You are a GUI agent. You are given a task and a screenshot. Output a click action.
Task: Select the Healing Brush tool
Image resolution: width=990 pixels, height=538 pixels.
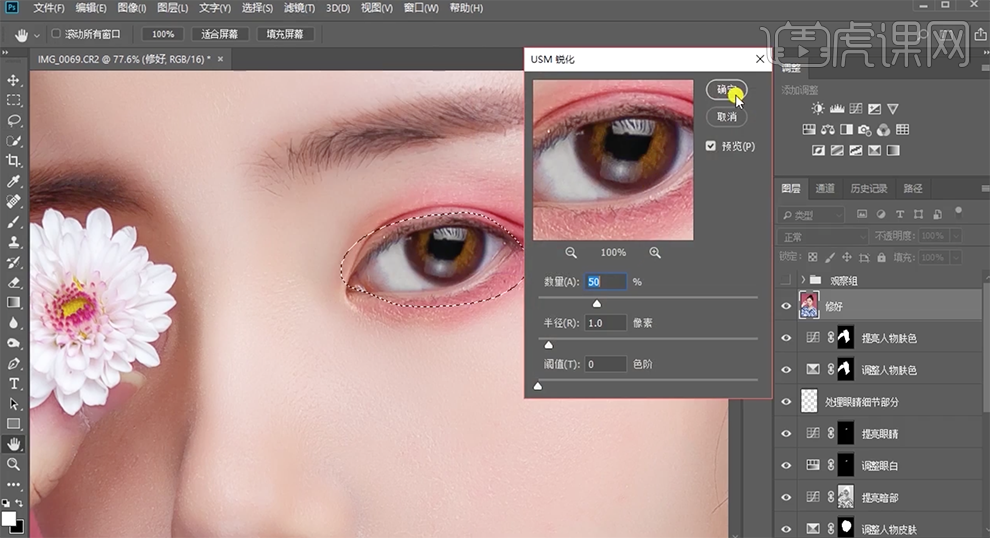[x=13, y=201]
